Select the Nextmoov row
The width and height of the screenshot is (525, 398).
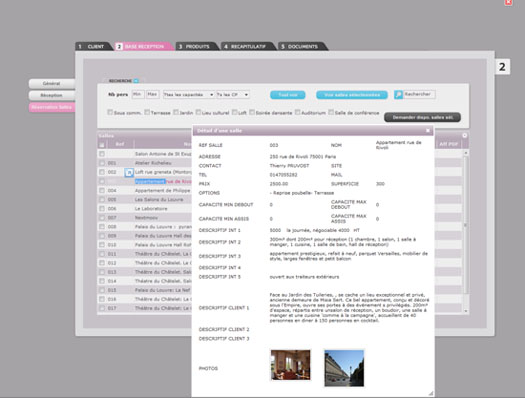click(x=145, y=218)
